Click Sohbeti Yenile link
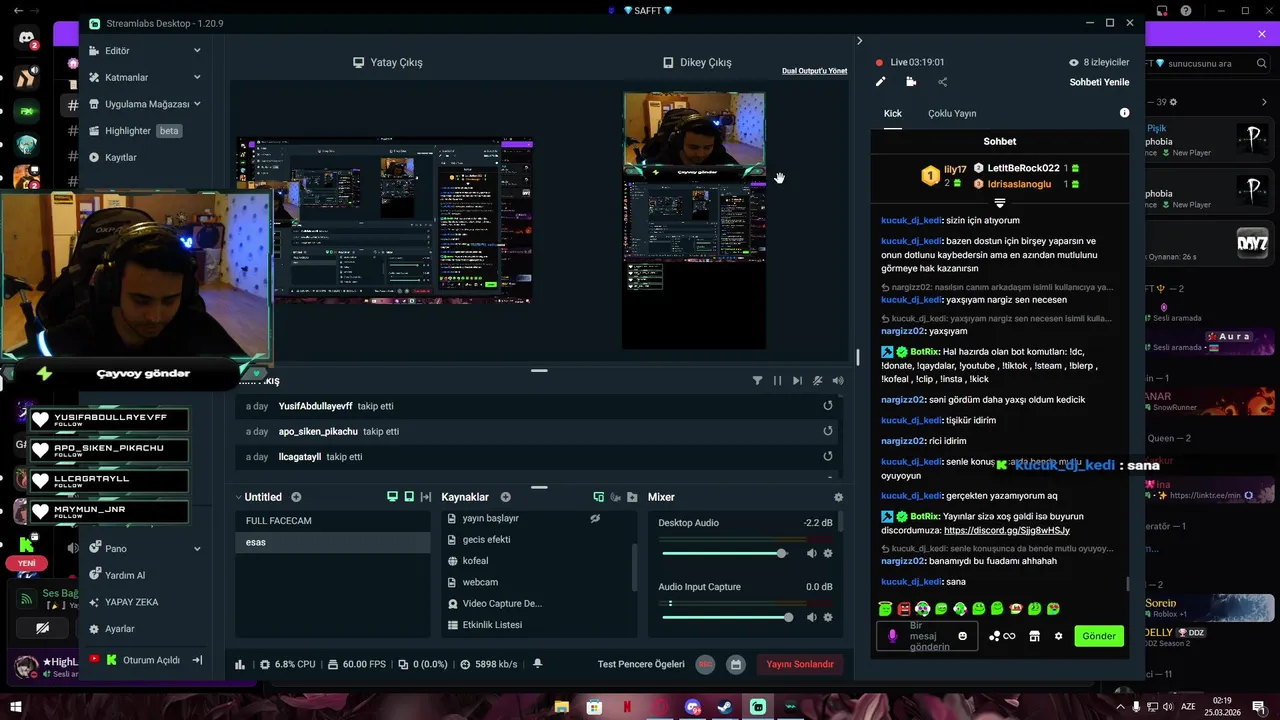1280x720 pixels. pos(1099,82)
